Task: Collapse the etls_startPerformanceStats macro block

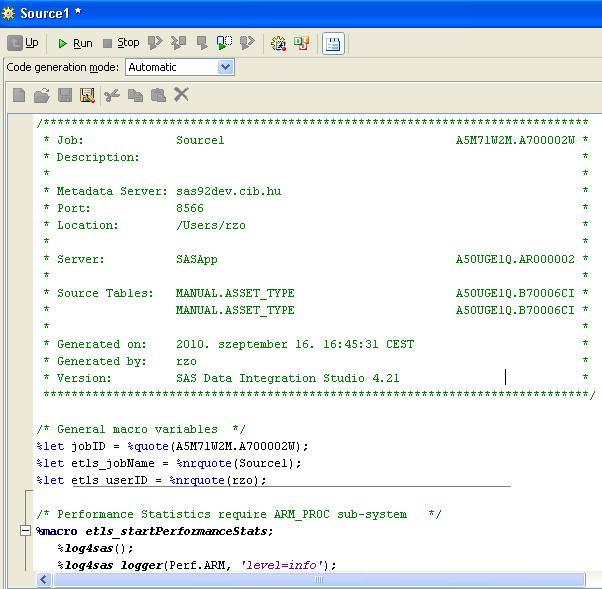Action: tap(25, 531)
